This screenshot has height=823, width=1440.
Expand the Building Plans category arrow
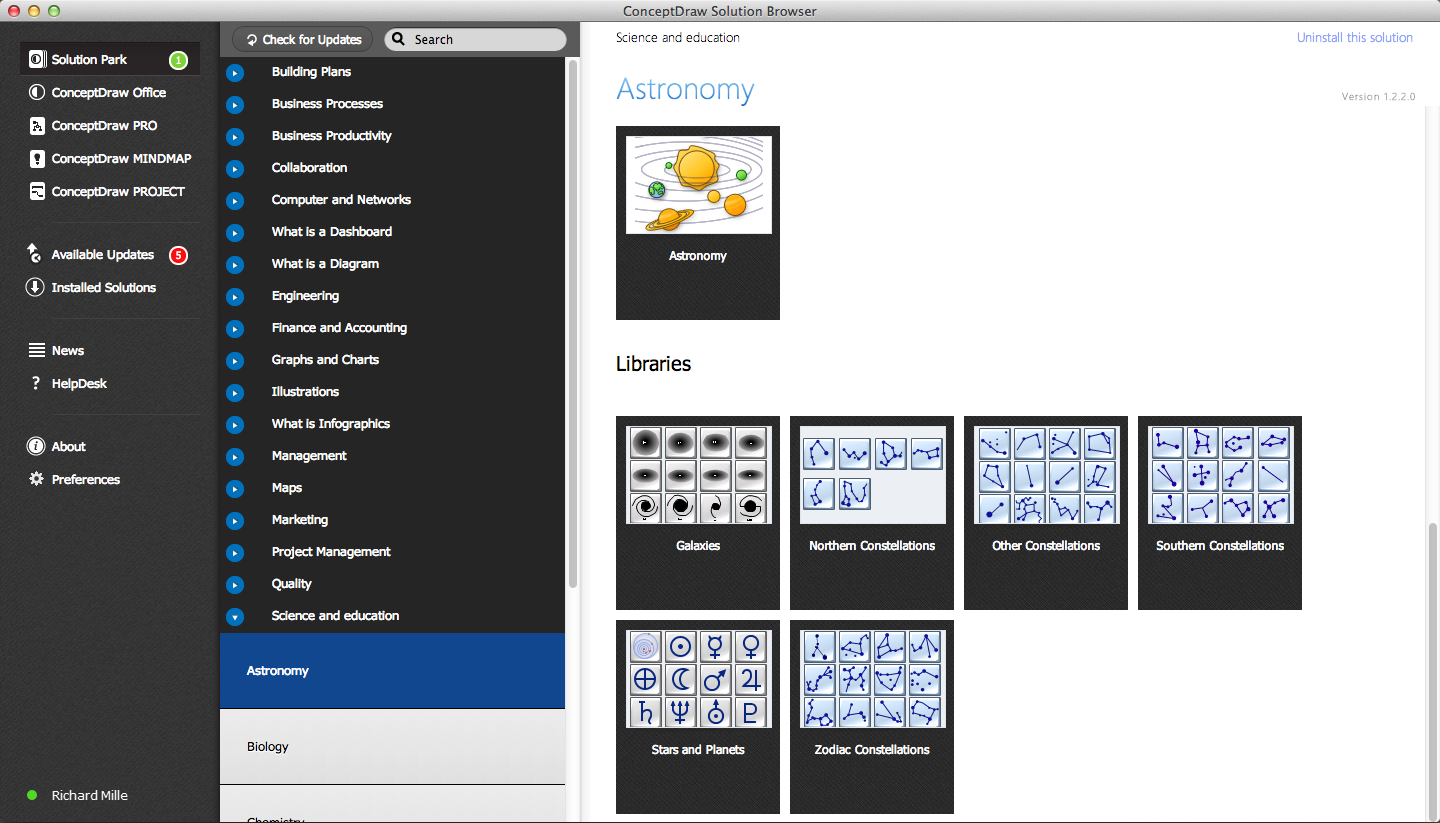[x=235, y=72]
